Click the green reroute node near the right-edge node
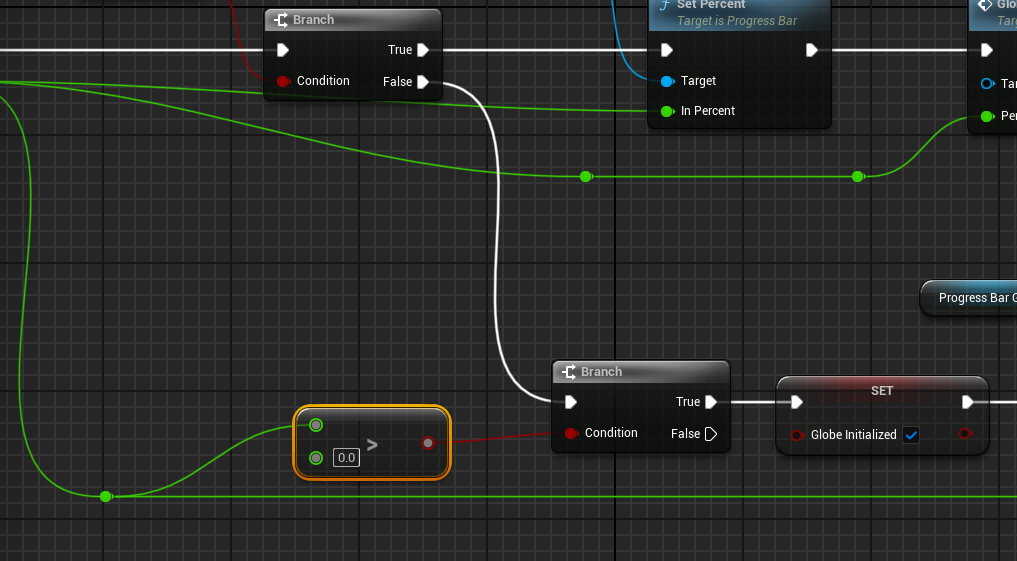 (x=857, y=176)
